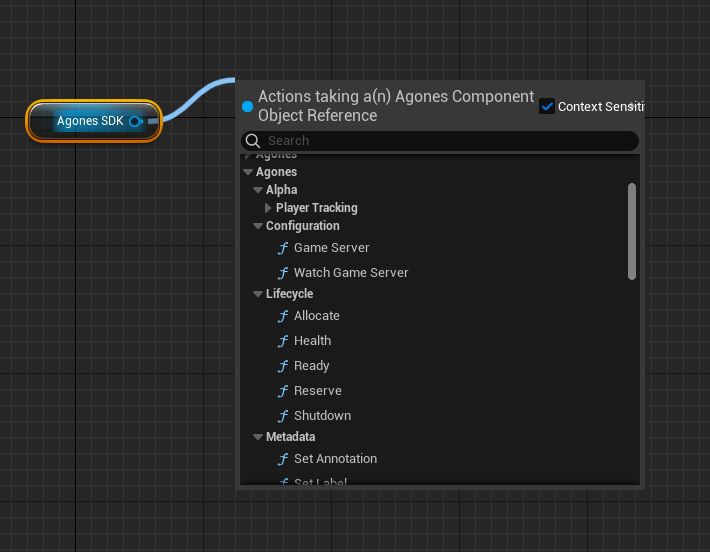Click the Reserve function icon
Viewport: 710px width, 552px height.
[x=283, y=391]
